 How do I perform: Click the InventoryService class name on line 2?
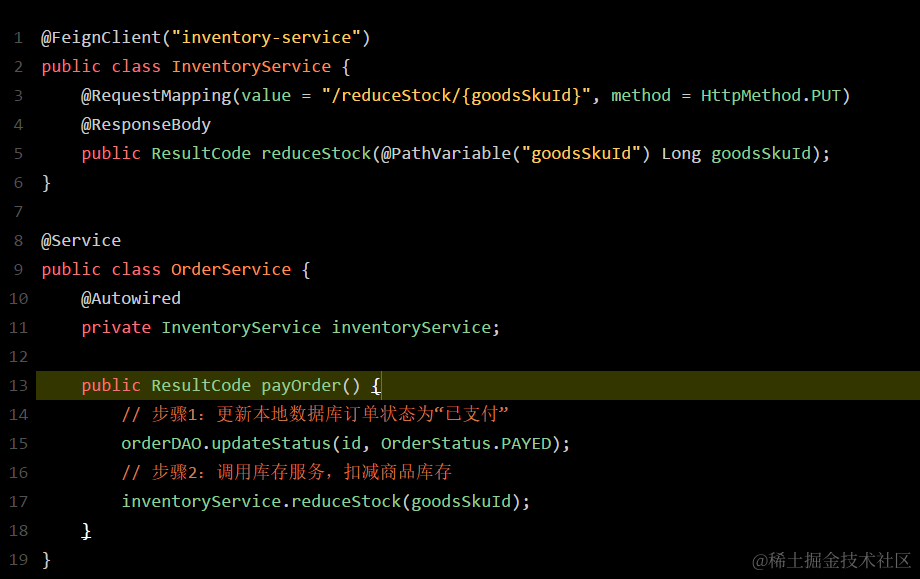coord(251,67)
